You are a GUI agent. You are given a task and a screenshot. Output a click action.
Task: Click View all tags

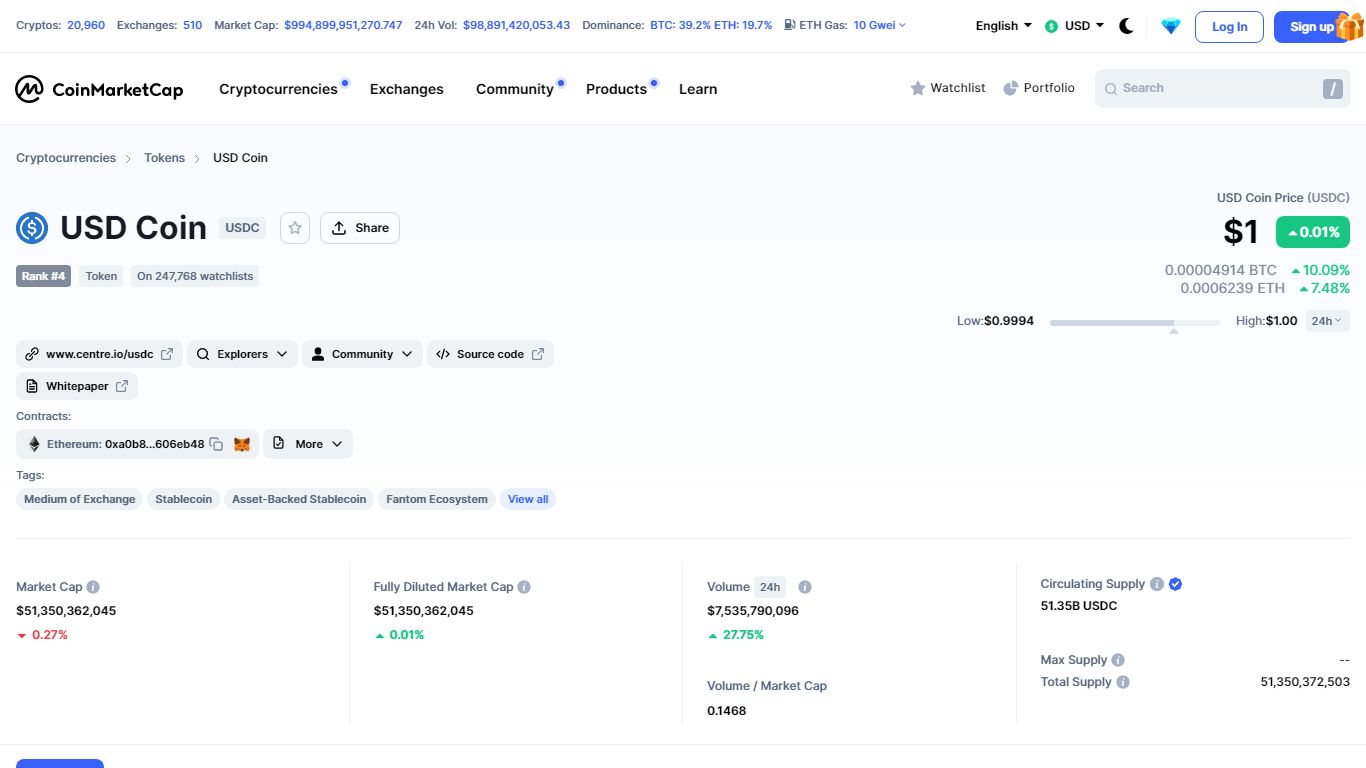(x=528, y=499)
